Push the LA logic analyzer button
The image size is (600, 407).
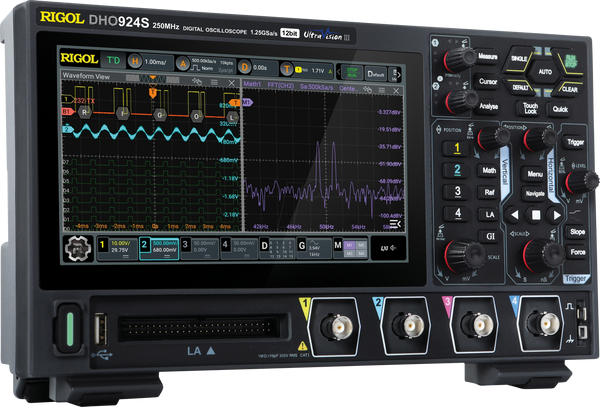tap(490, 215)
